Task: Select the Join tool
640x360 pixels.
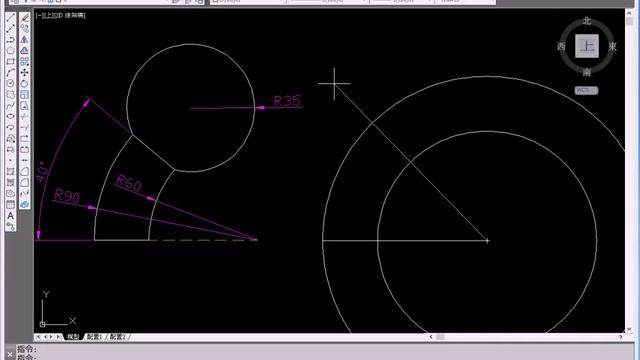Action: click(24, 160)
